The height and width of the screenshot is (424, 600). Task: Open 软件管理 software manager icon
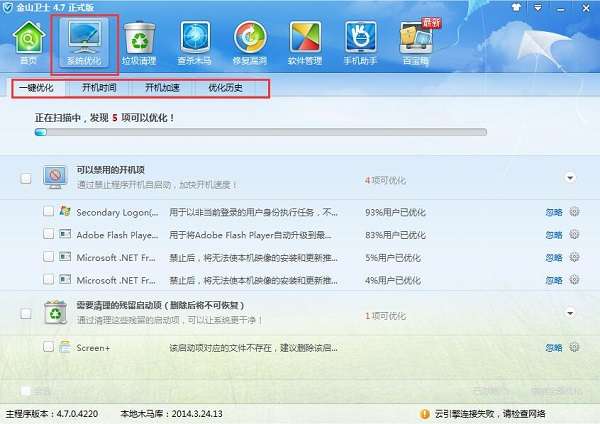point(305,42)
